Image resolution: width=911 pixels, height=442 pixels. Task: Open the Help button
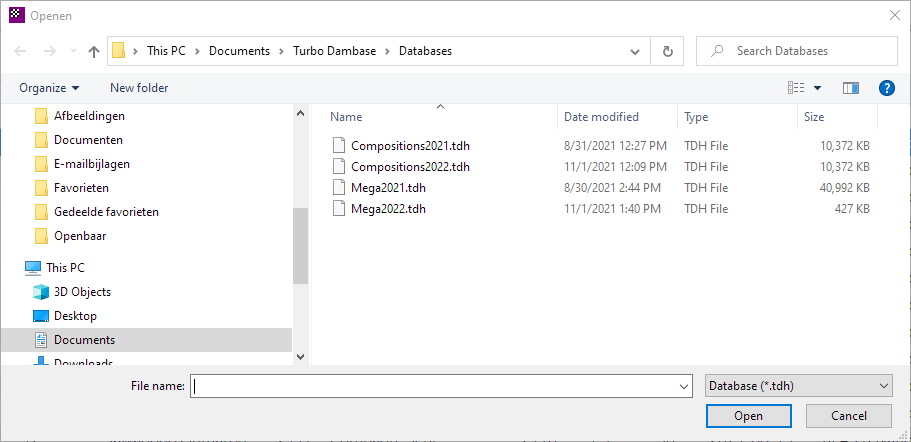pyautogui.click(x=887, y=88)
